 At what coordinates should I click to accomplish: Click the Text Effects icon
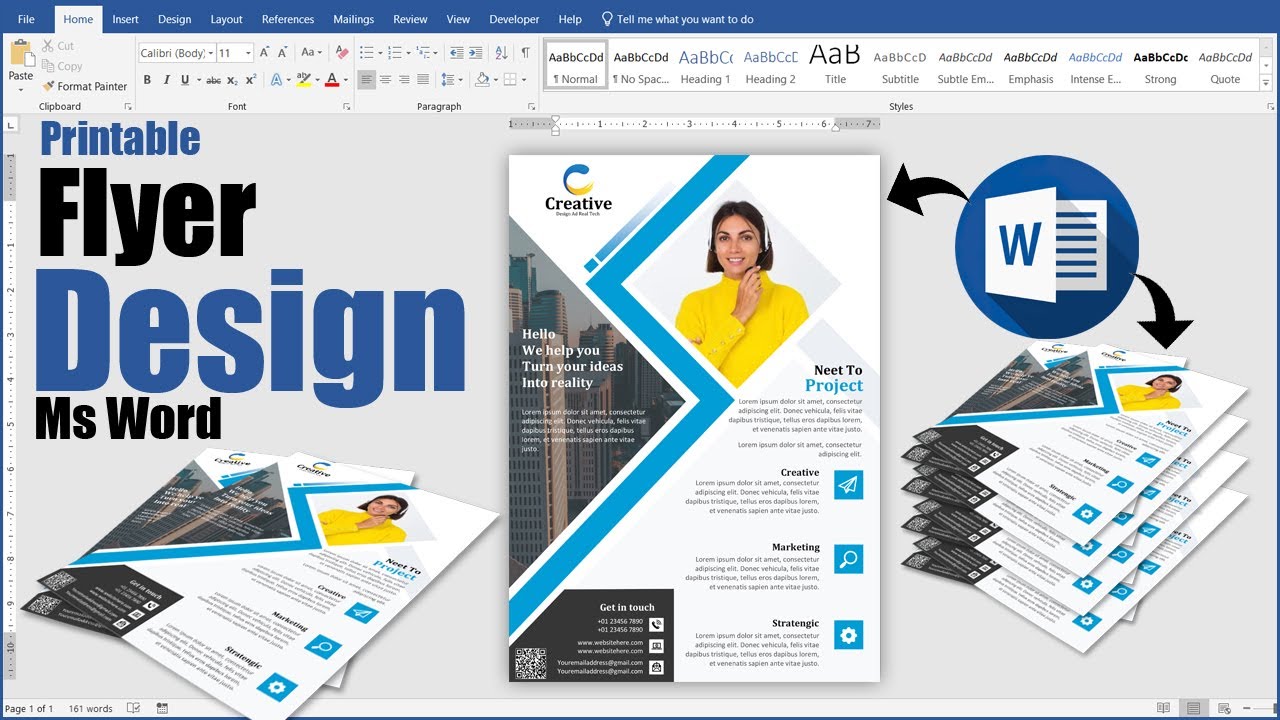click(274, 80)
